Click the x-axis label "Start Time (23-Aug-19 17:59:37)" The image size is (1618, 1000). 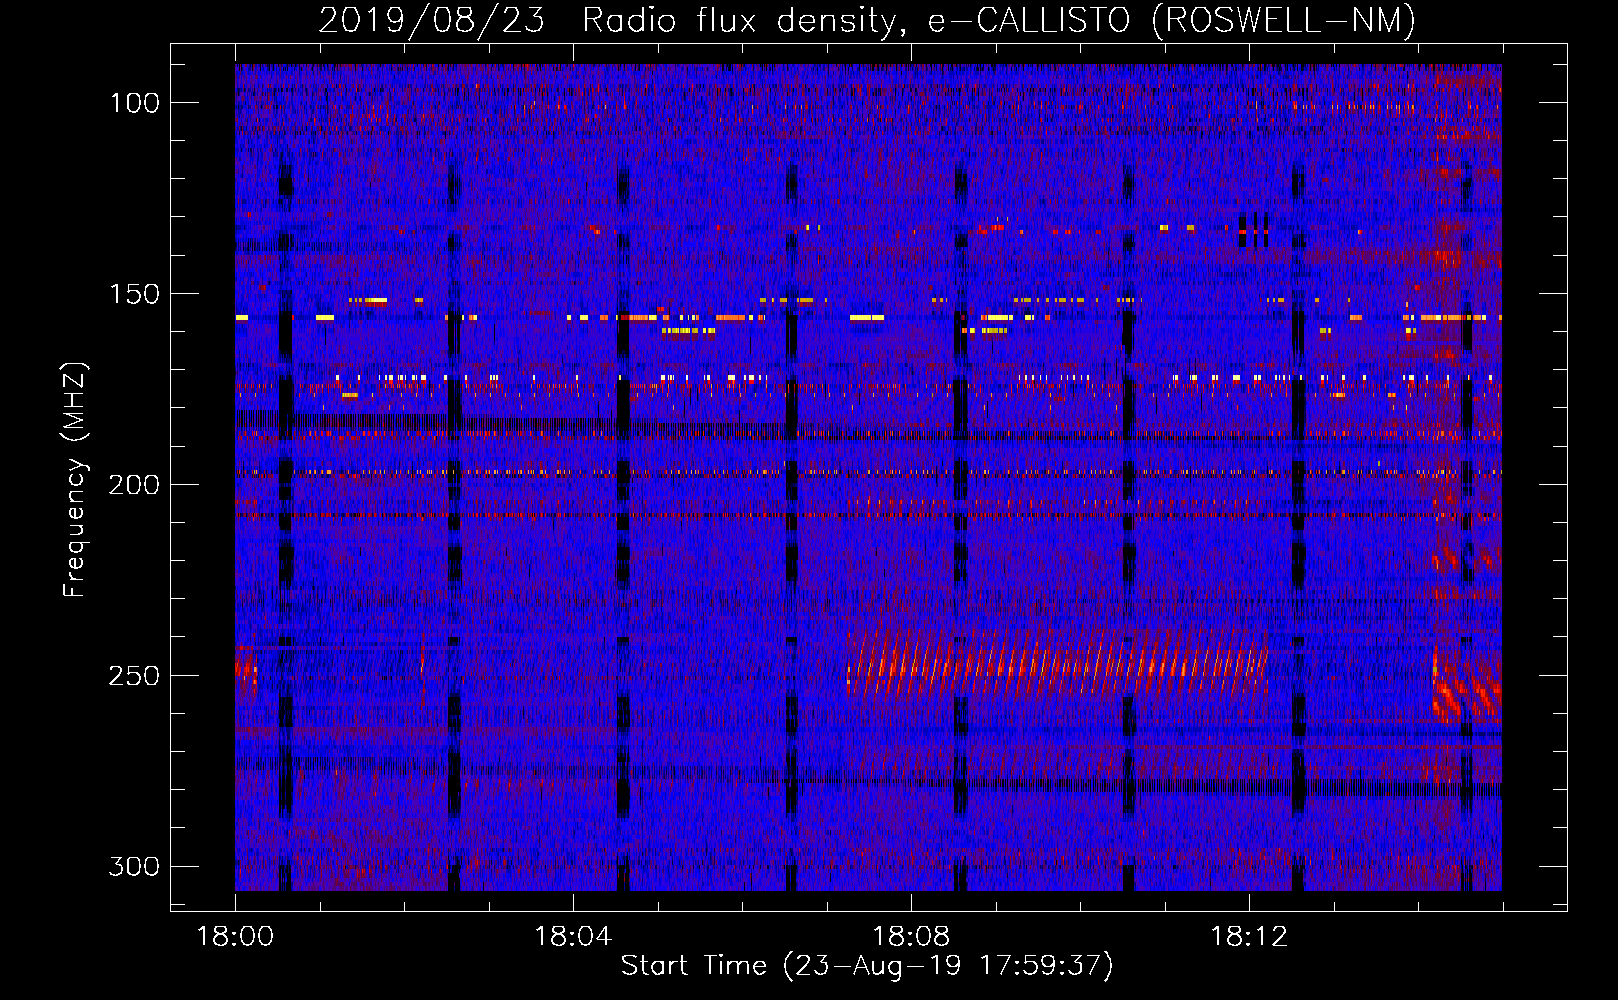point(867,966)
